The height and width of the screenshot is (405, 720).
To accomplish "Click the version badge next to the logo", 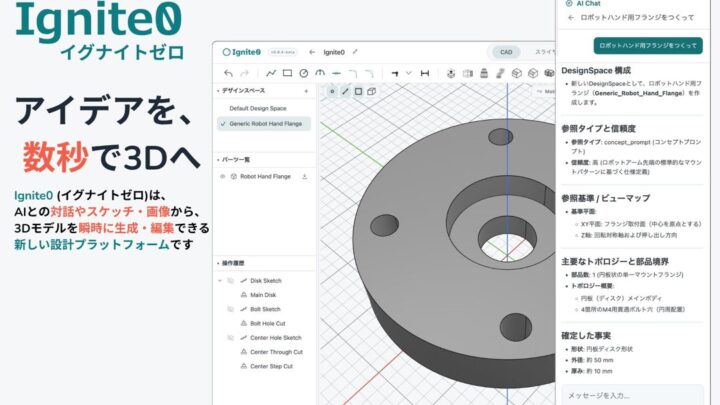I will pyautogui.click(x=282, y=52).
